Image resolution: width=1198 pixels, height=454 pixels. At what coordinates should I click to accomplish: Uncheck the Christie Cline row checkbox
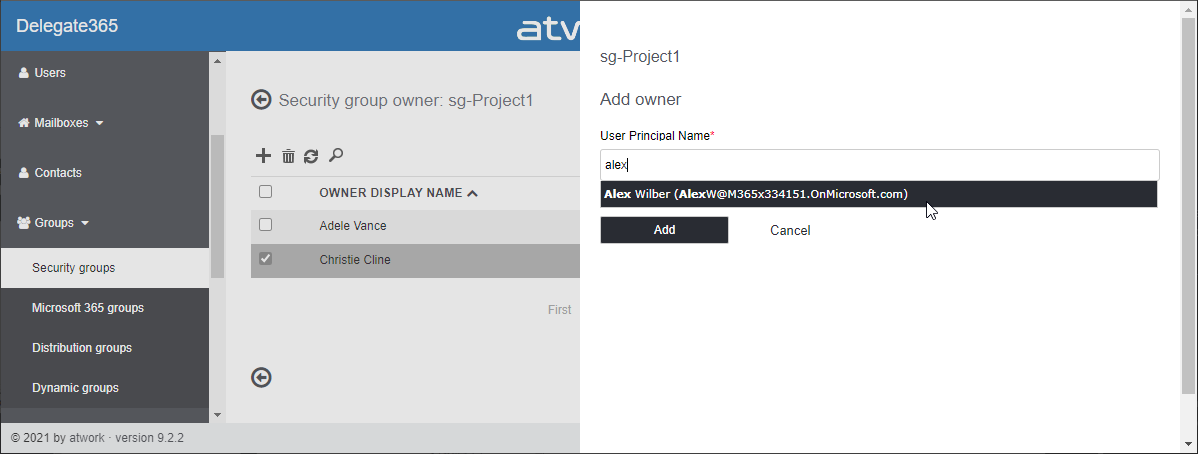point(266,259)
